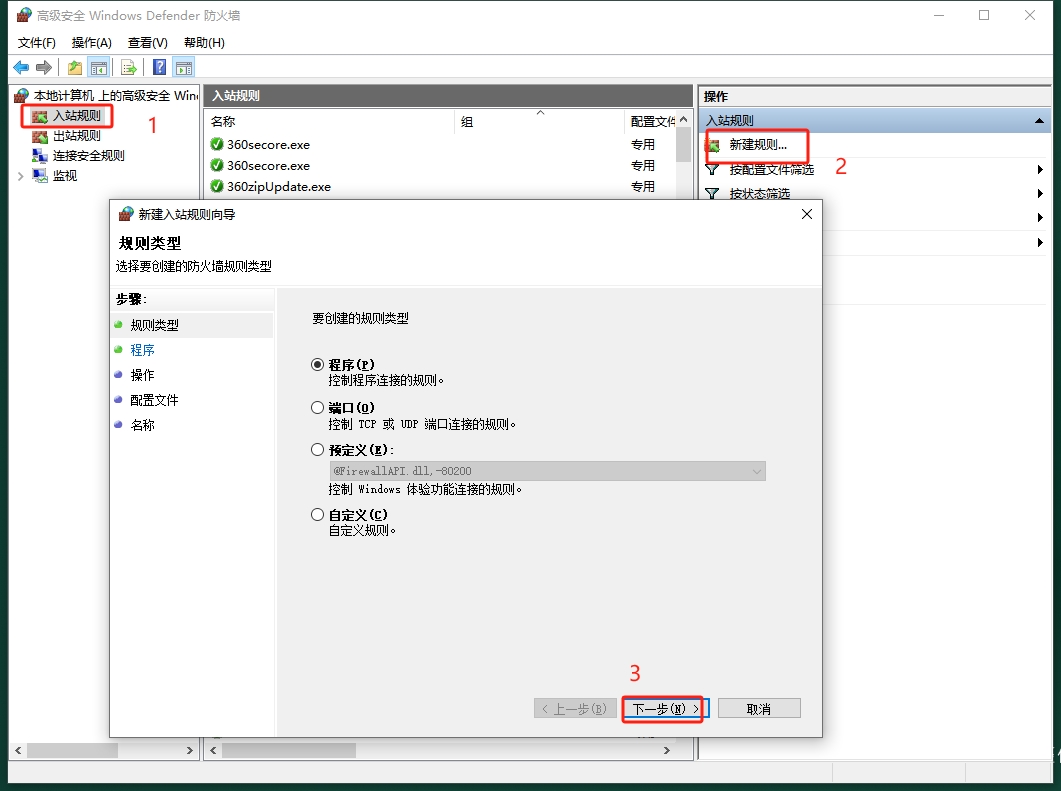This screenshot has height=791, width=1061.
Task: Click the 操作 wizard step label
Action: [142, 375]
